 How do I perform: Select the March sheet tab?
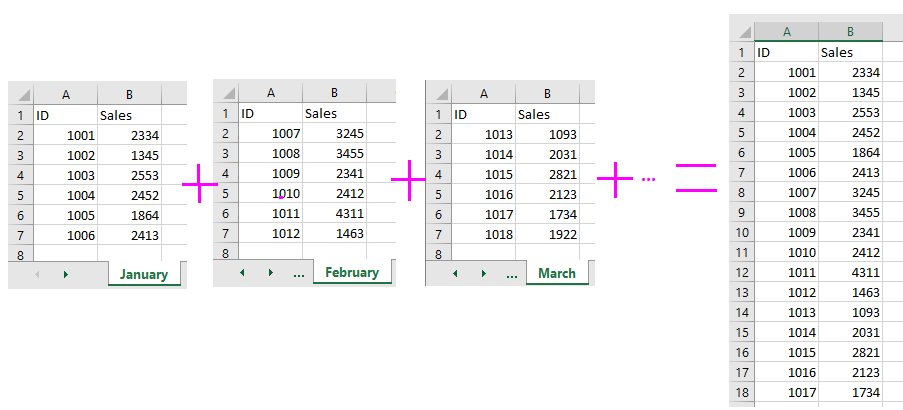557,274
